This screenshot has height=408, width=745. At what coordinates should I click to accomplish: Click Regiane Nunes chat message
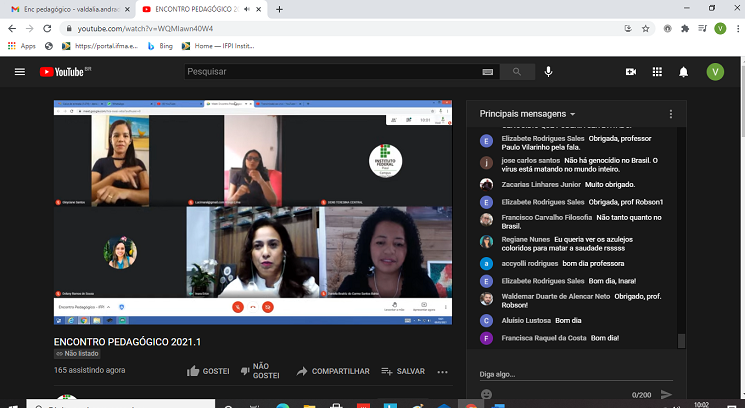[575, 243]
